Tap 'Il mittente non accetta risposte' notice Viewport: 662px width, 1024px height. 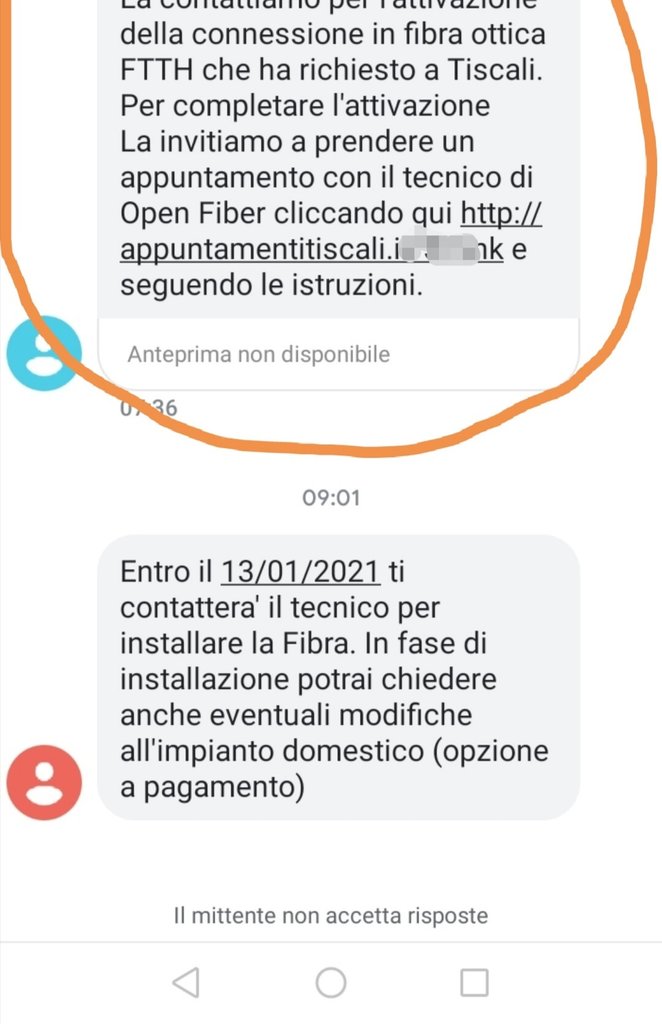point(331,916)
